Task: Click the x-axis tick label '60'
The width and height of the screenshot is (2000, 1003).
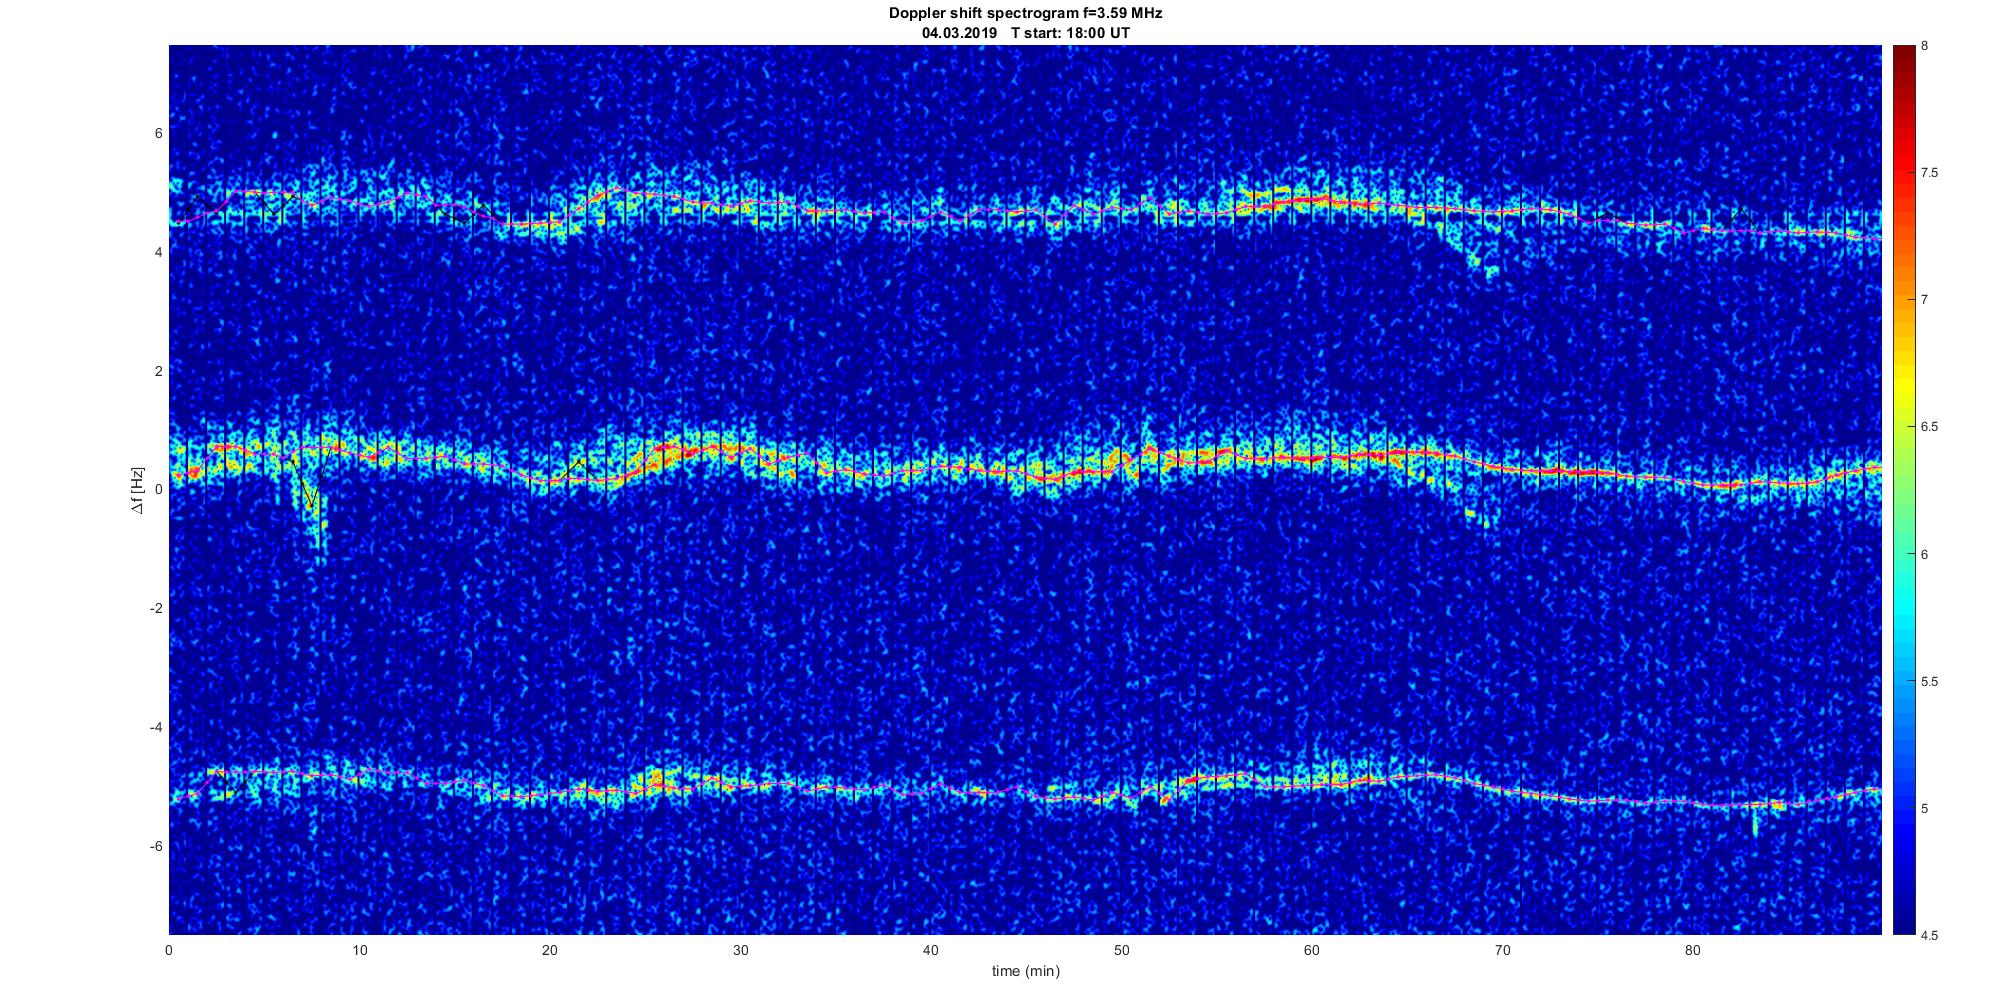Action: point(1312,950)
